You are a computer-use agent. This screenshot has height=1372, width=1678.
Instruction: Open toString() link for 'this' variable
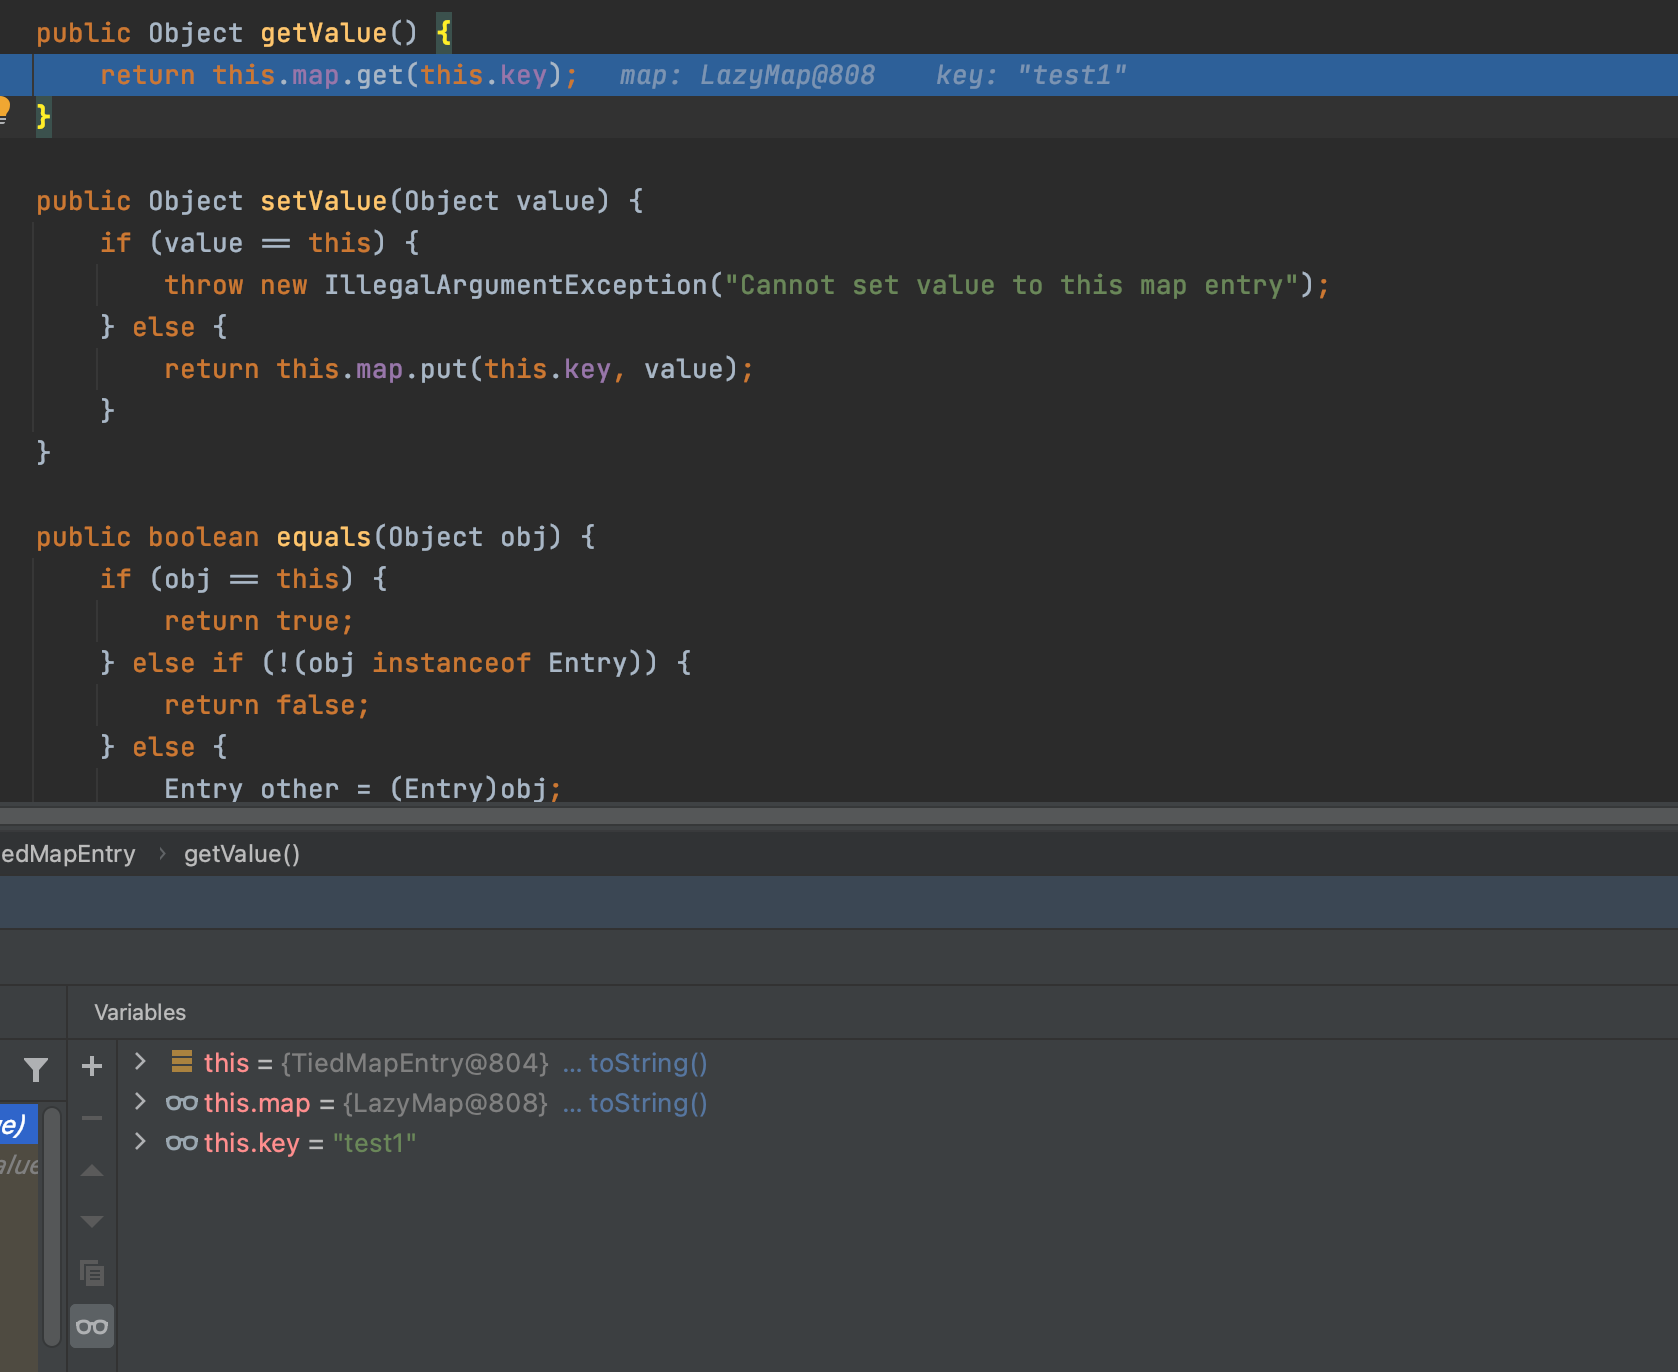pyautogui.click(x=648, y=1063)
